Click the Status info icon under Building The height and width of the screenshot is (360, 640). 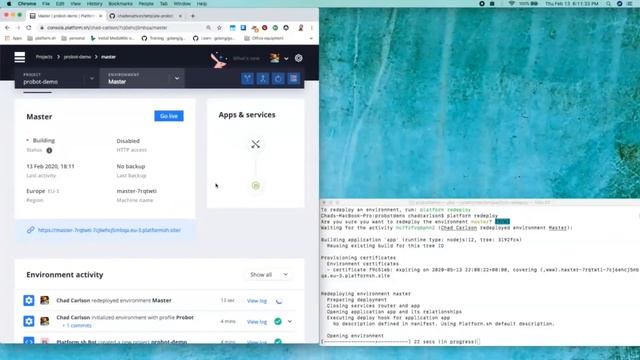point(49,150)
